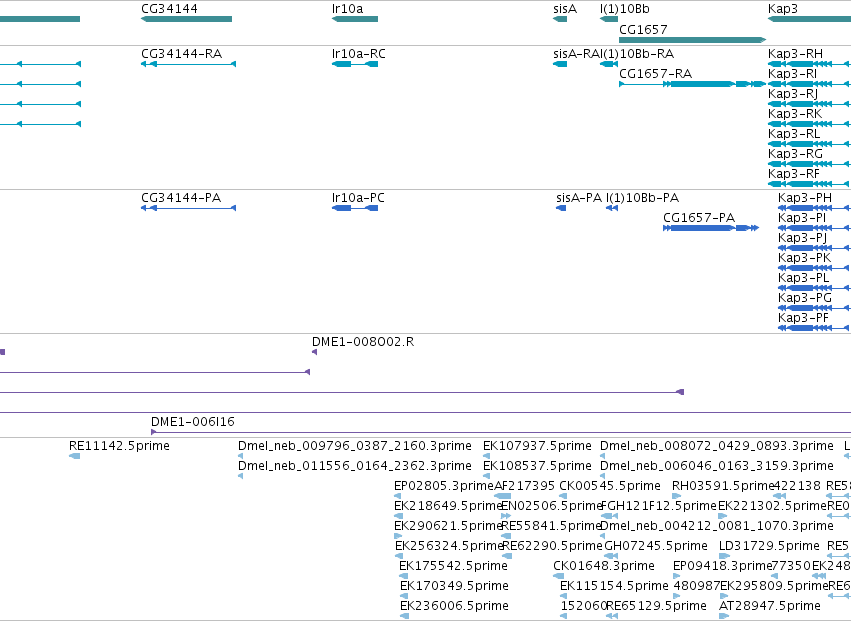Click the Kap3-RF transcript label
The image size is (851, 621).
pyautogui.click(x=793, y=174)
